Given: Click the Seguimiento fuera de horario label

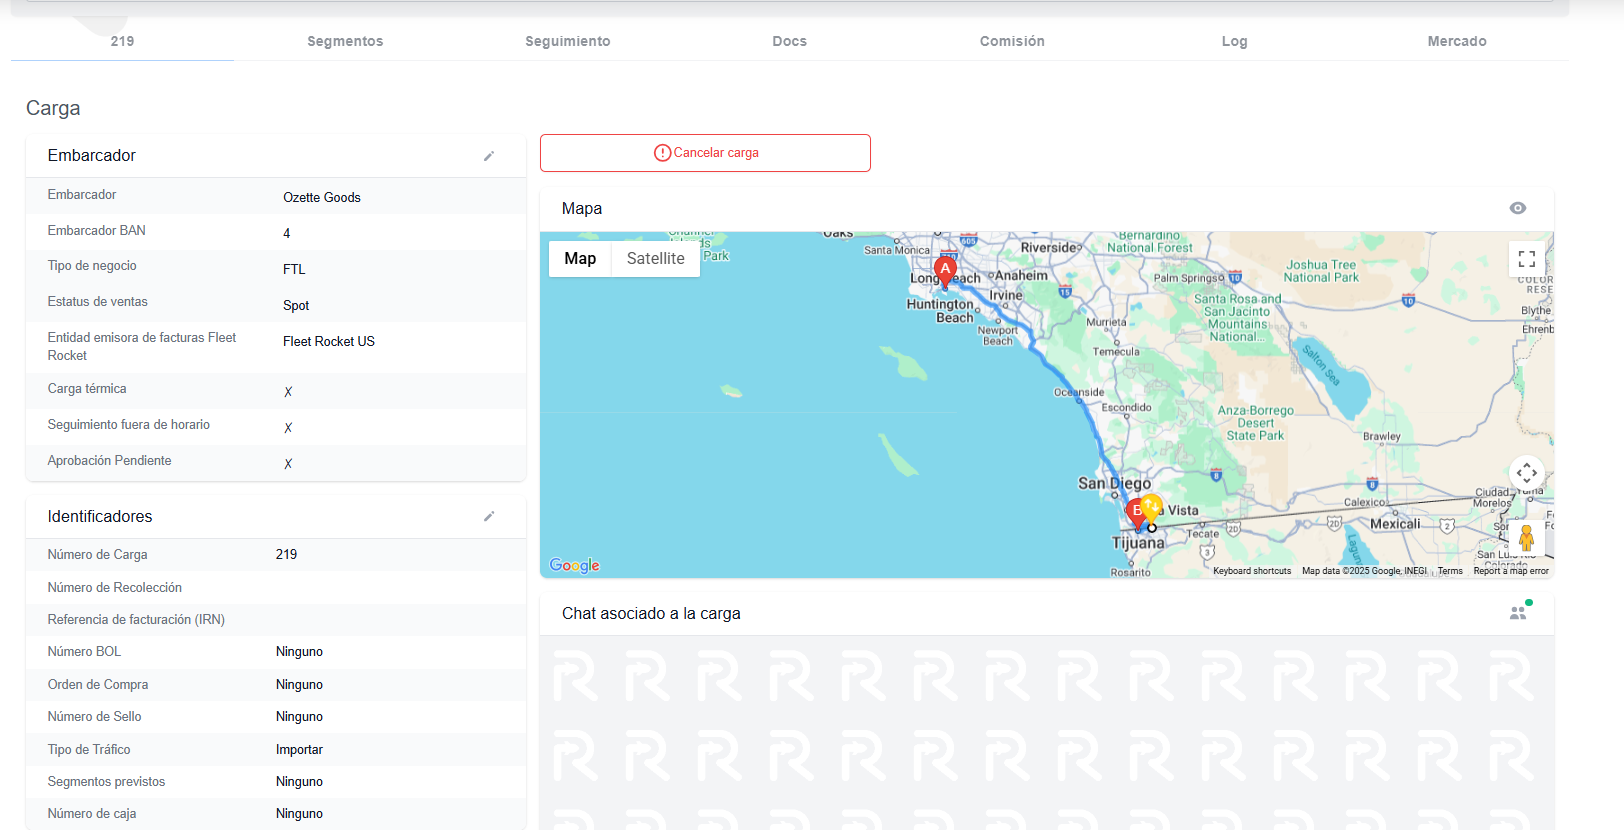Looking at the screenshot, I should click(x=129, y=425).
